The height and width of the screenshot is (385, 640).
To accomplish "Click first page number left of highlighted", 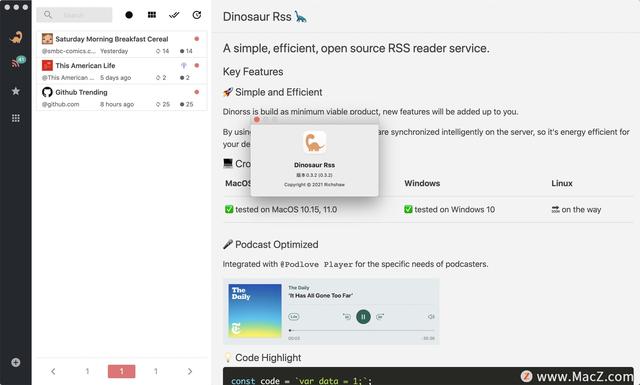I will point(87,371).
